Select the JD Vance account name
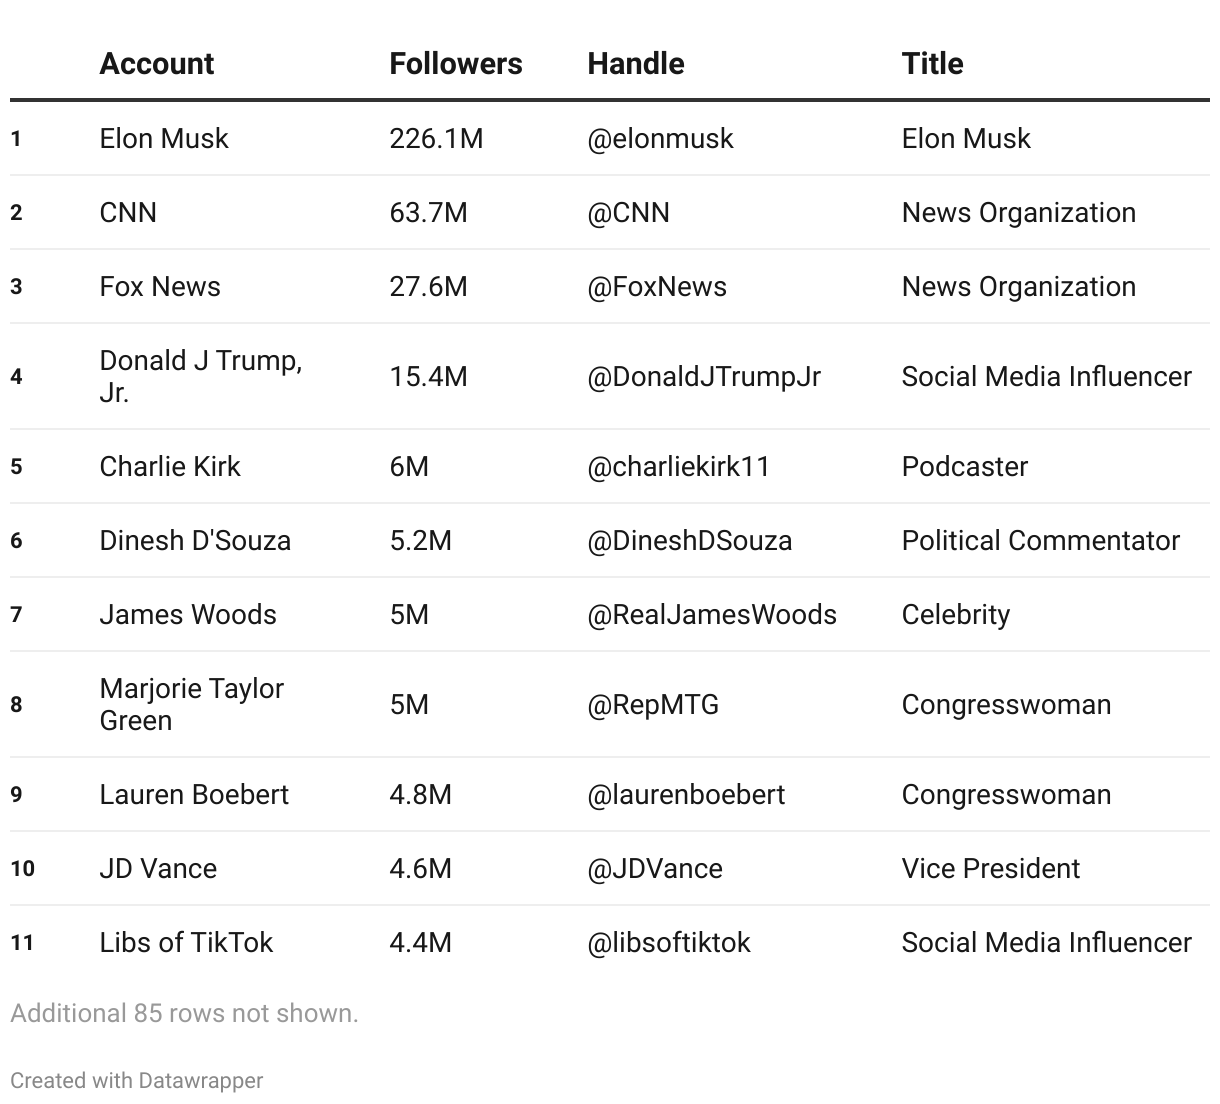The height and width of the screenshot is (1104, 1220). tap(158, 869)
